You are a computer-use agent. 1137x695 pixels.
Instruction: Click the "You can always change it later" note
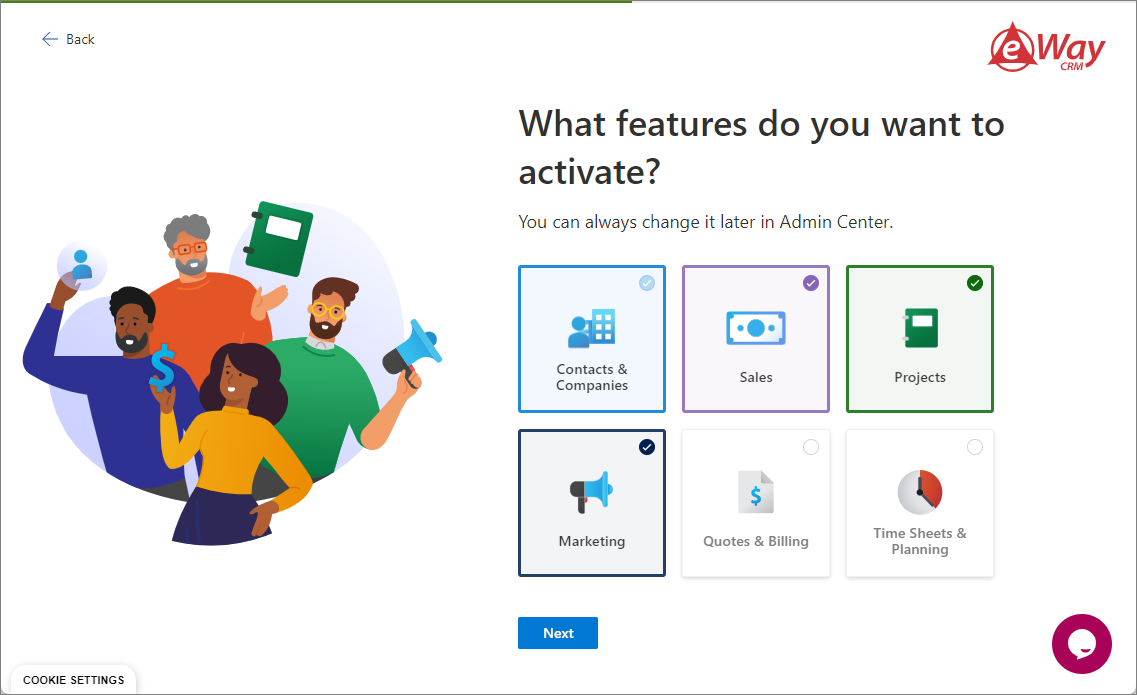click(x=706, y=222)
